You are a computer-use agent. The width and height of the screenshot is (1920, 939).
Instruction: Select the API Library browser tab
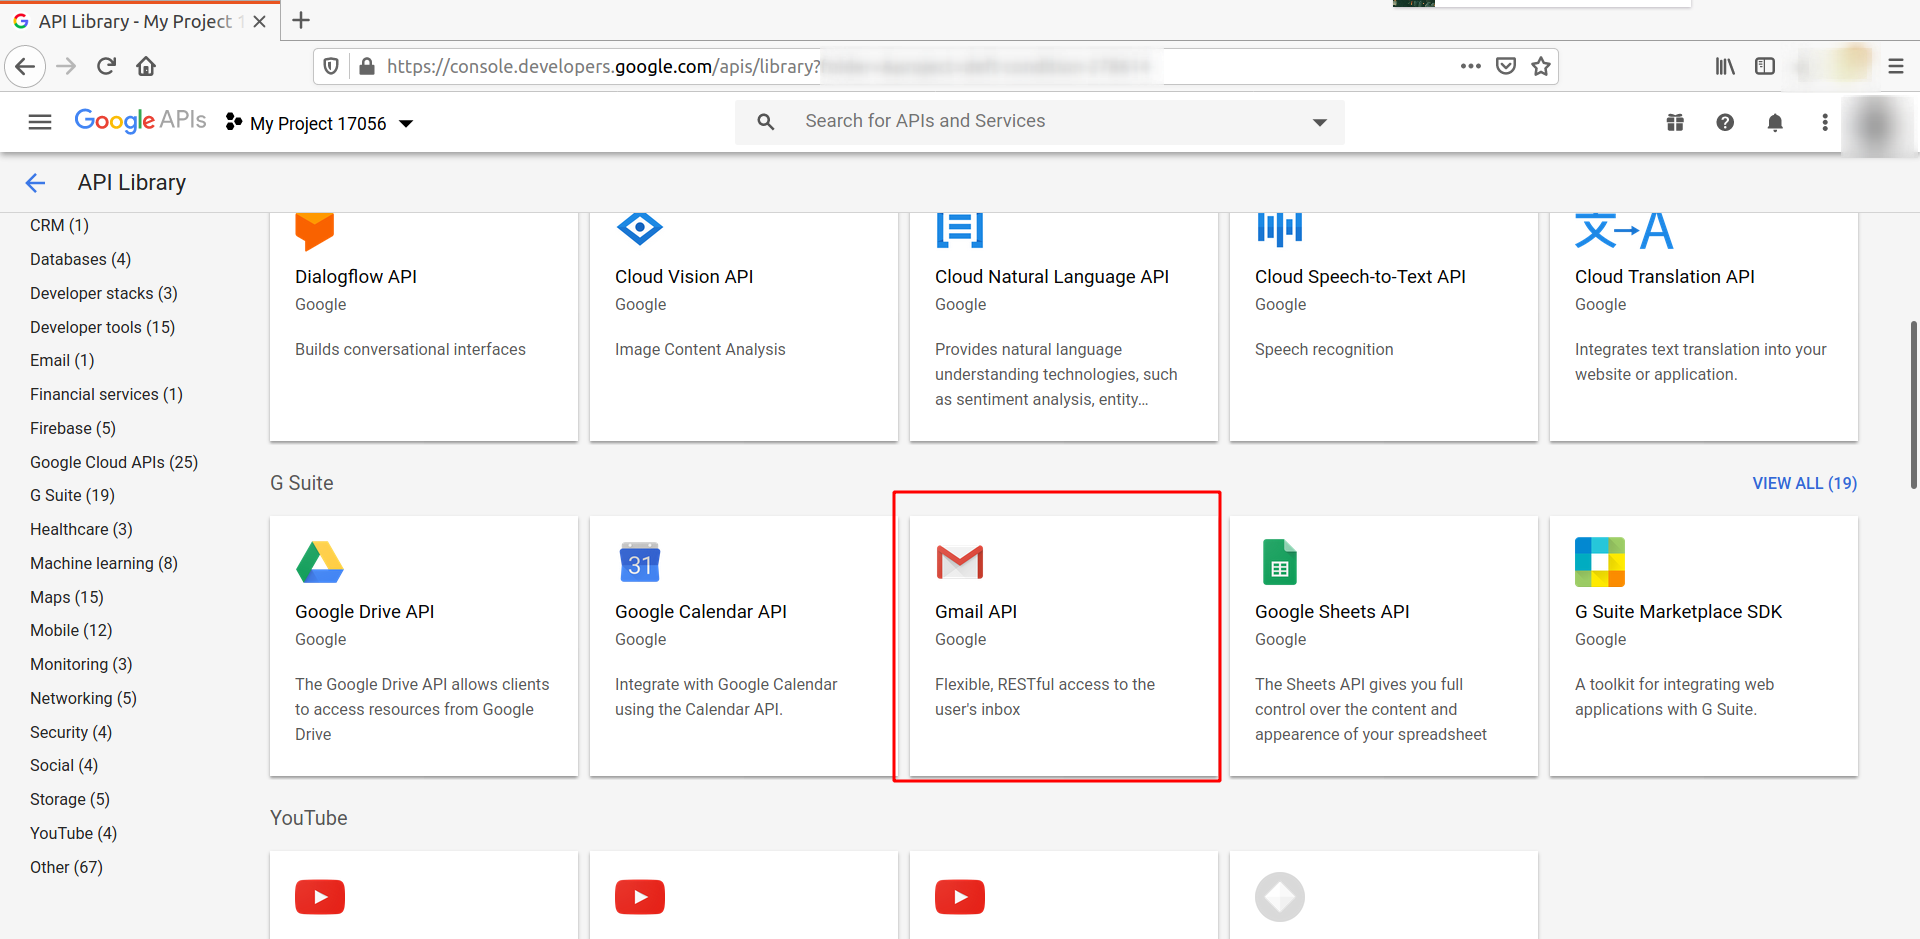tap(140, 21)
